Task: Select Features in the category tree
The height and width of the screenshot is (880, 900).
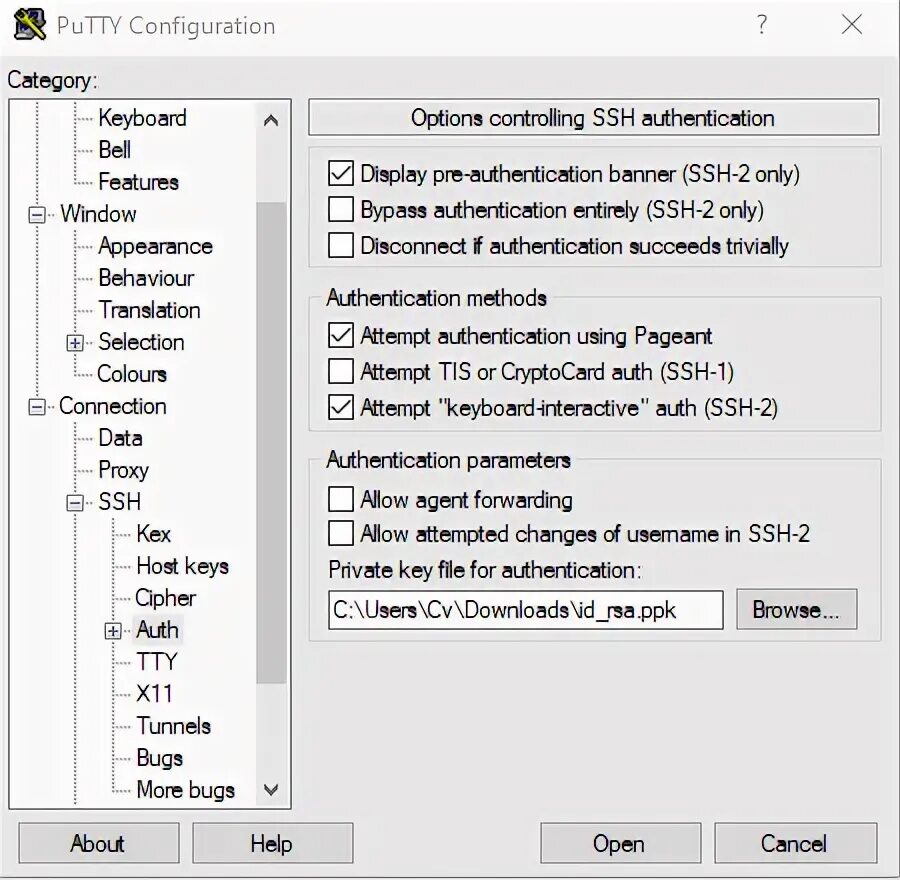Action: pos(138,182)
